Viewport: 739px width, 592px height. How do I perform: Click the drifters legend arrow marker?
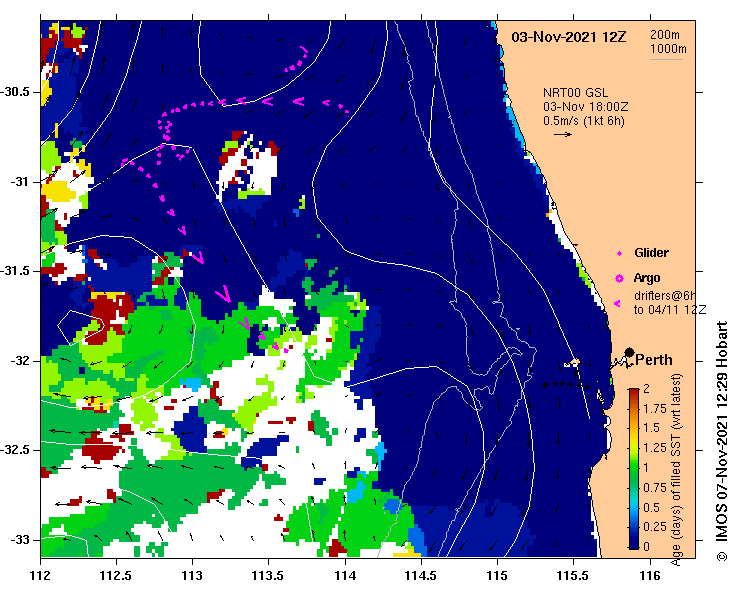(617, 304)
